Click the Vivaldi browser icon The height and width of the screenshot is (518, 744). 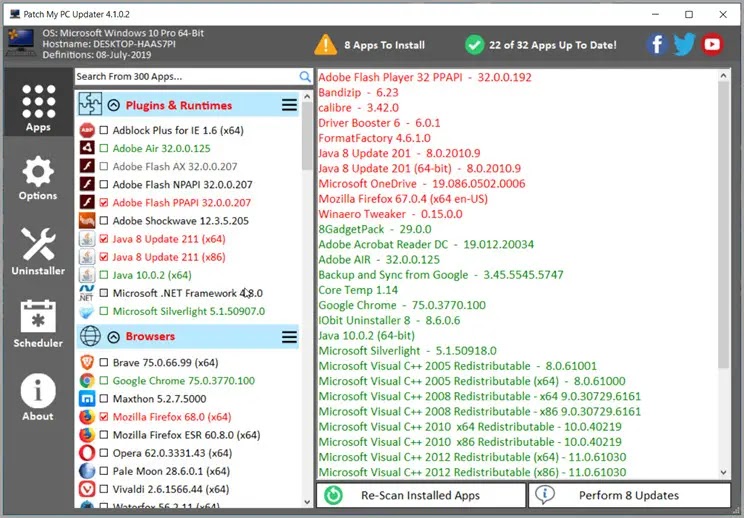(87, 489)
